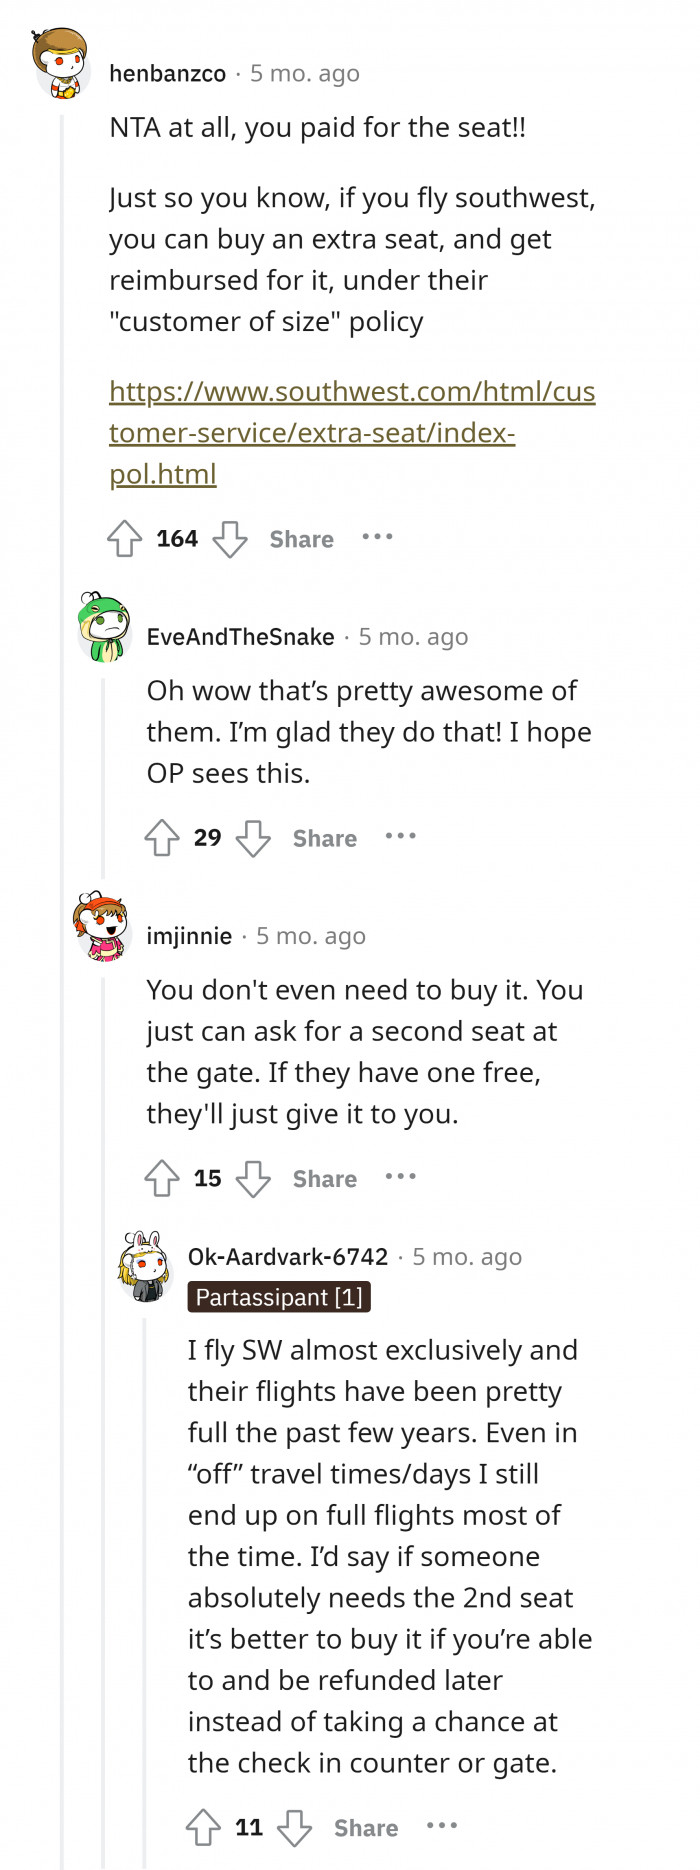Upvote Ok-Aardvark-6742's comment
Viewport: 700px width, 1870px height.
(x=203, y=1828)
